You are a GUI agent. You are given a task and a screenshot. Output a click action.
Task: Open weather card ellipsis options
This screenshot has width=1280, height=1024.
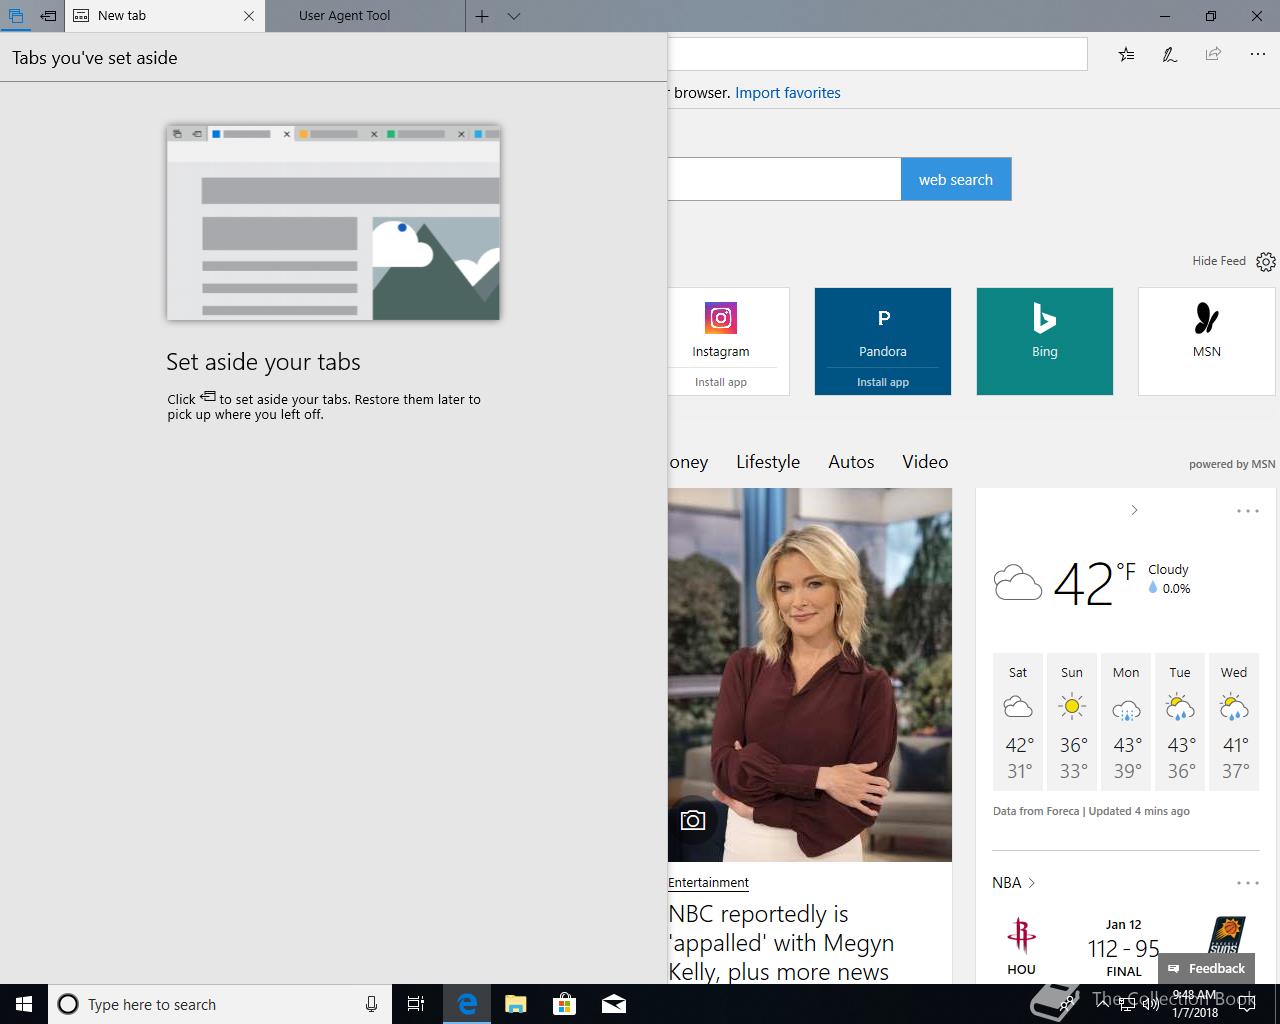(x=1248, y=511)
